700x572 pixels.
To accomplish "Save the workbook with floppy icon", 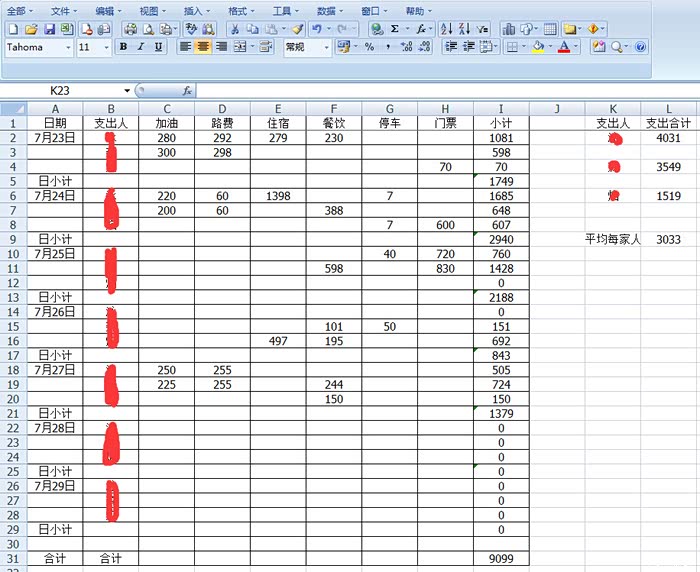I will [49, 29].
